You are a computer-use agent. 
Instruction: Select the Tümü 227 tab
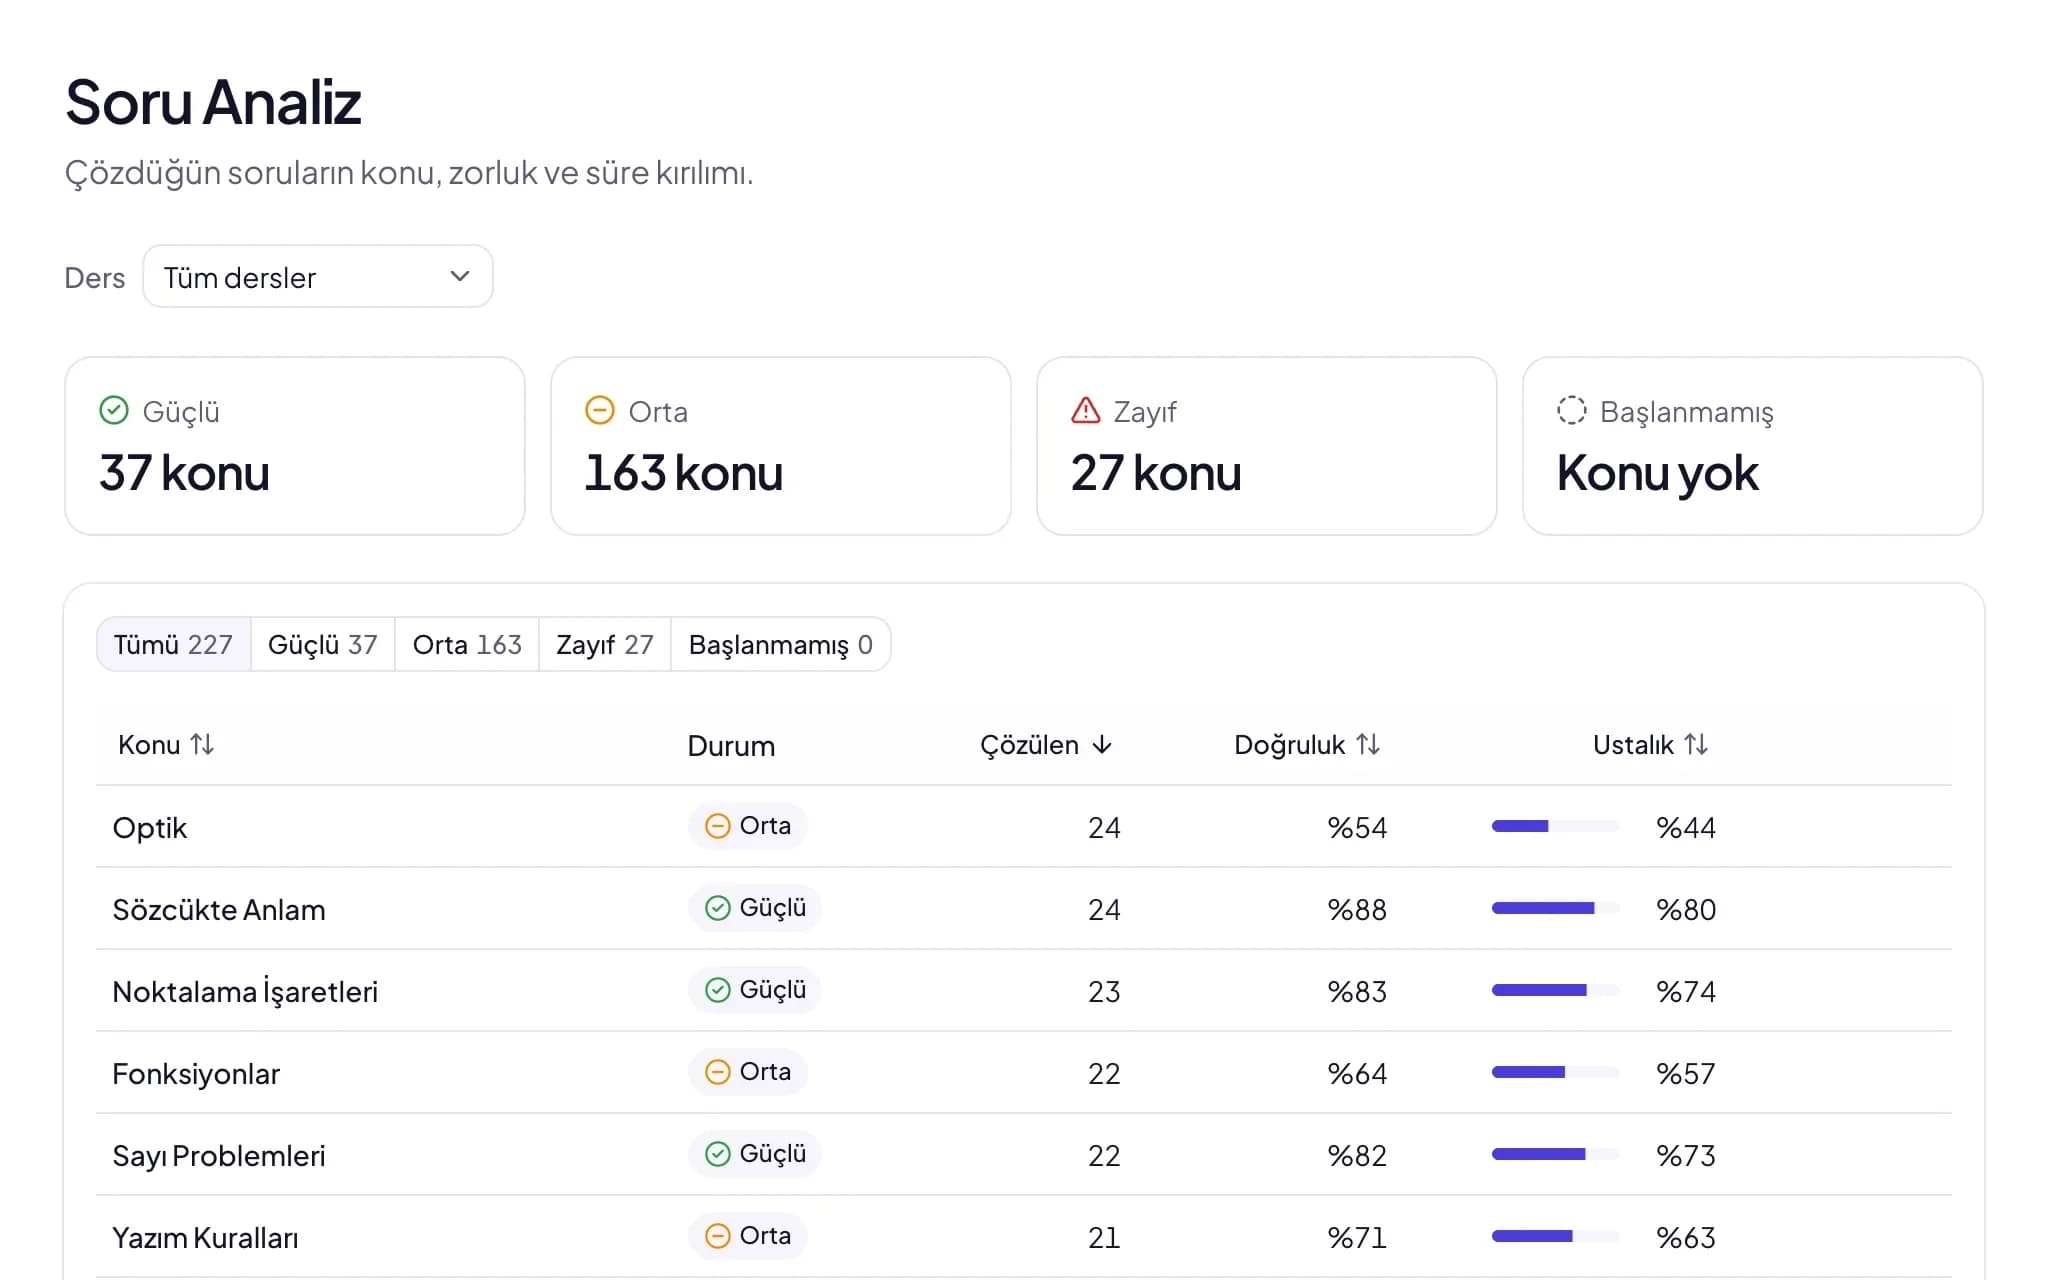(x=173, y=645)
